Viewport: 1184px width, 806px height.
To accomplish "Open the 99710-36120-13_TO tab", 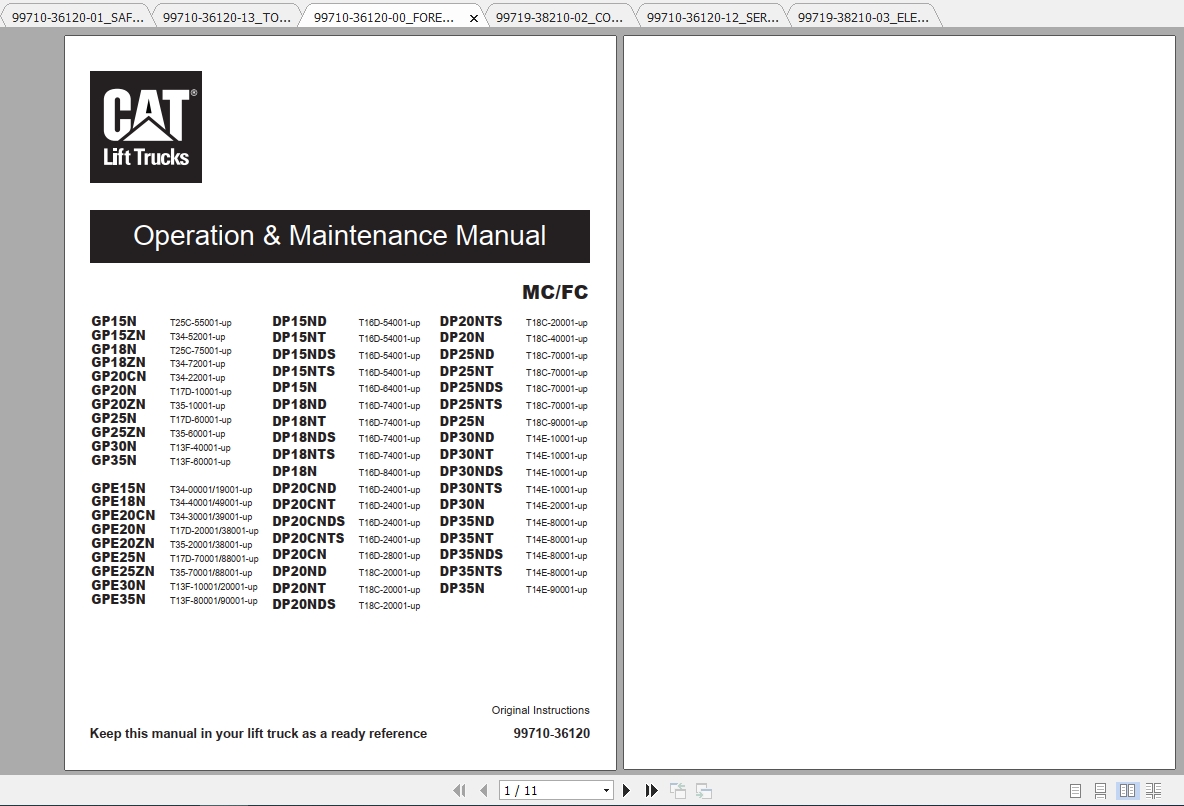I will [227, 17].
